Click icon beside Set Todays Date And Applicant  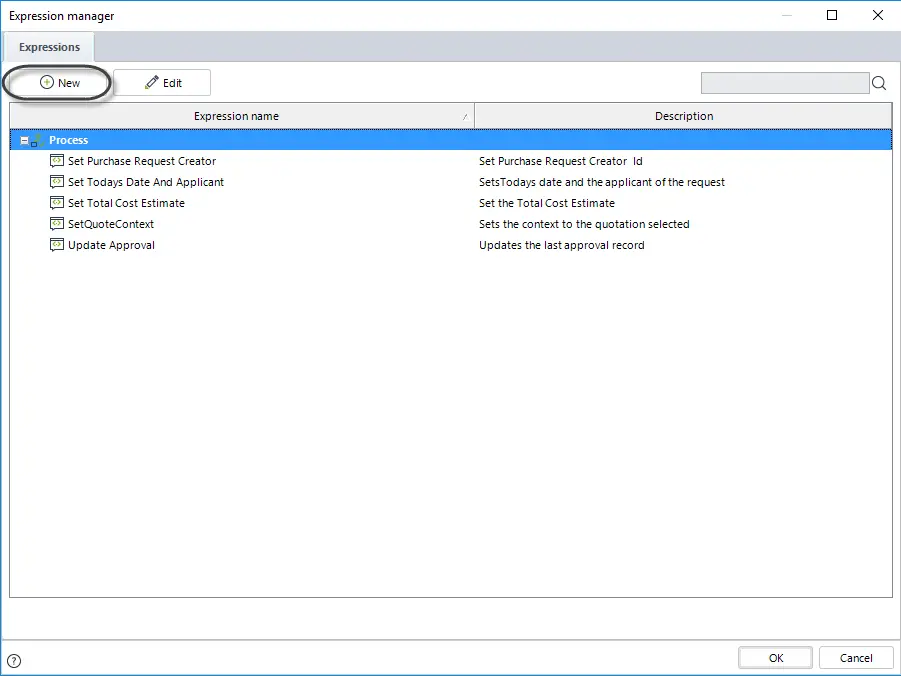click(x=56, y=182)
